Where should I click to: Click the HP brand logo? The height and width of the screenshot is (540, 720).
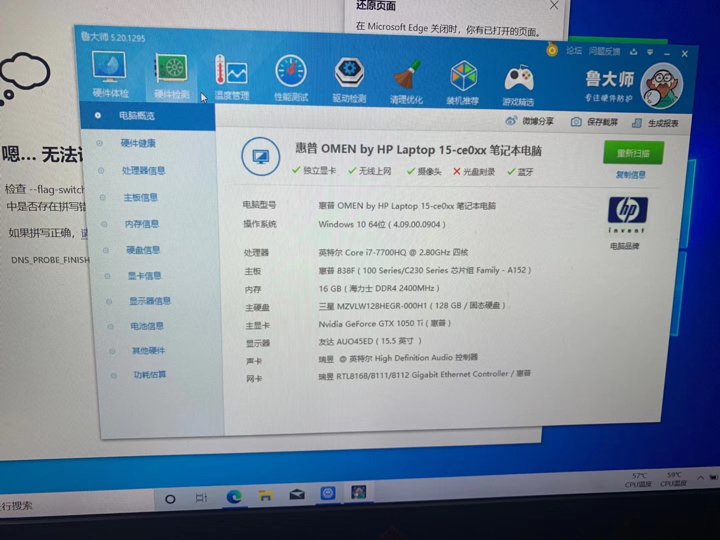tap(627, 215)
